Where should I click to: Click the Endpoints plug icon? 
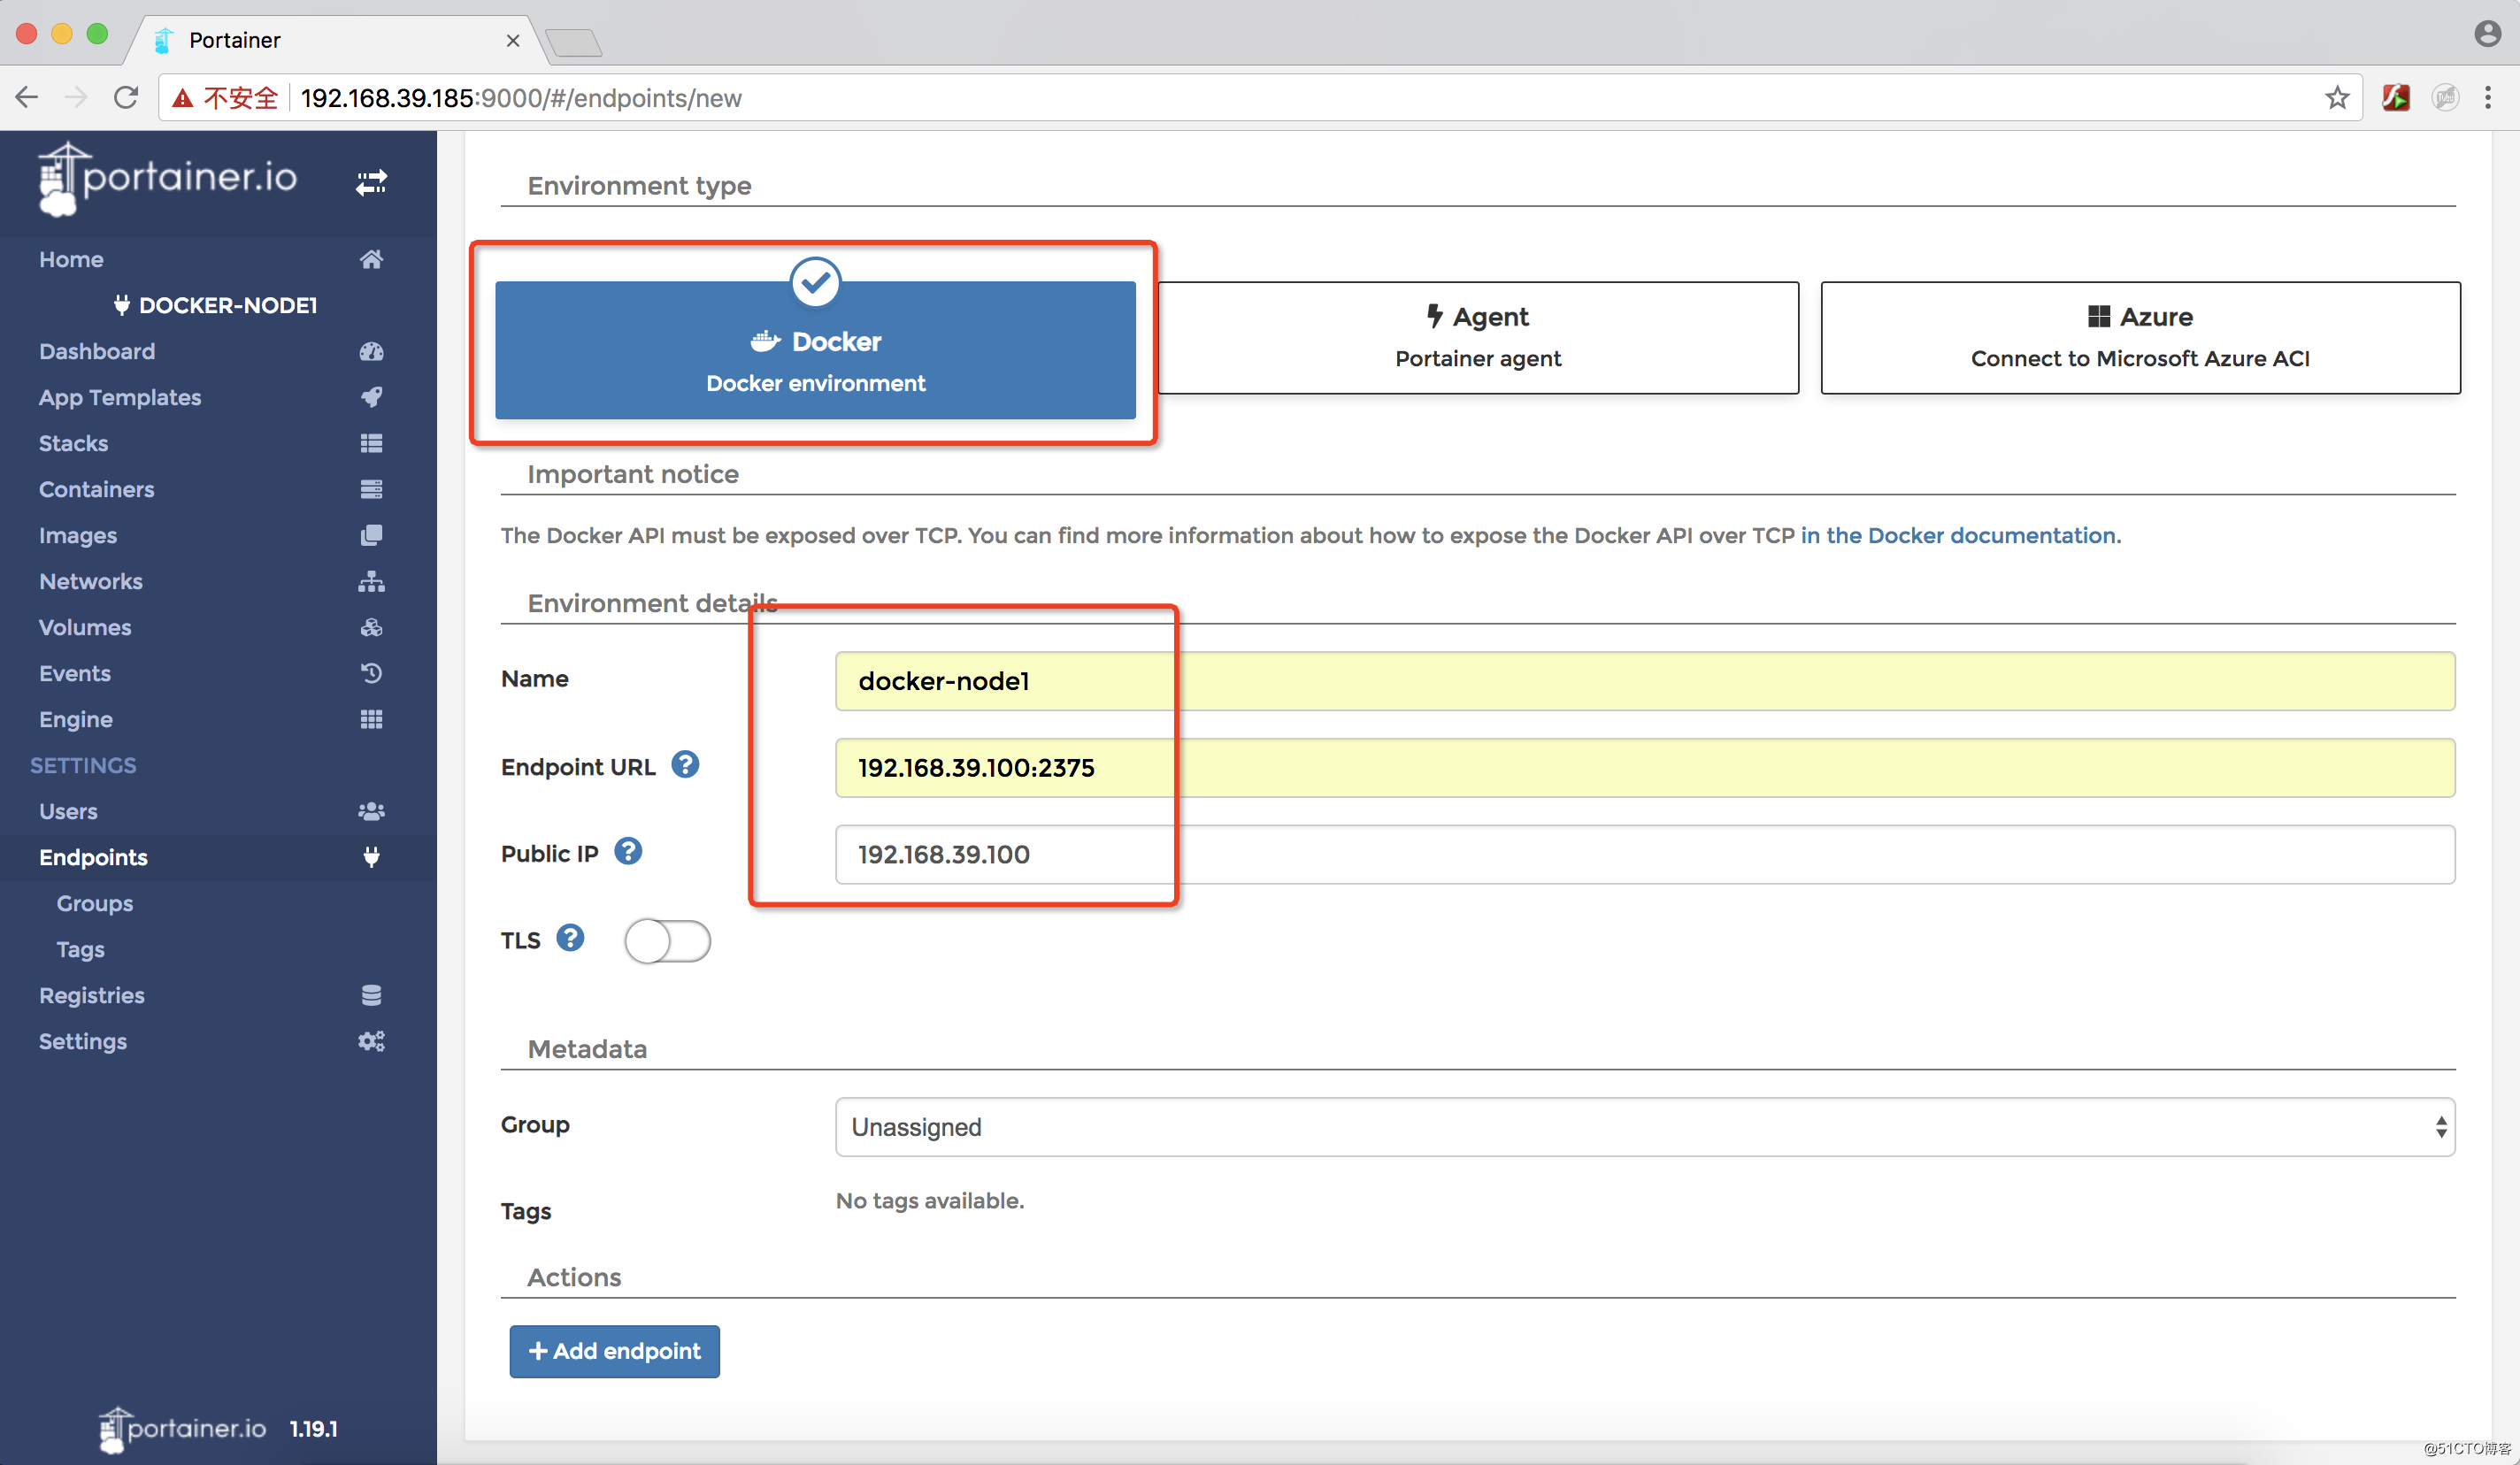371,857
